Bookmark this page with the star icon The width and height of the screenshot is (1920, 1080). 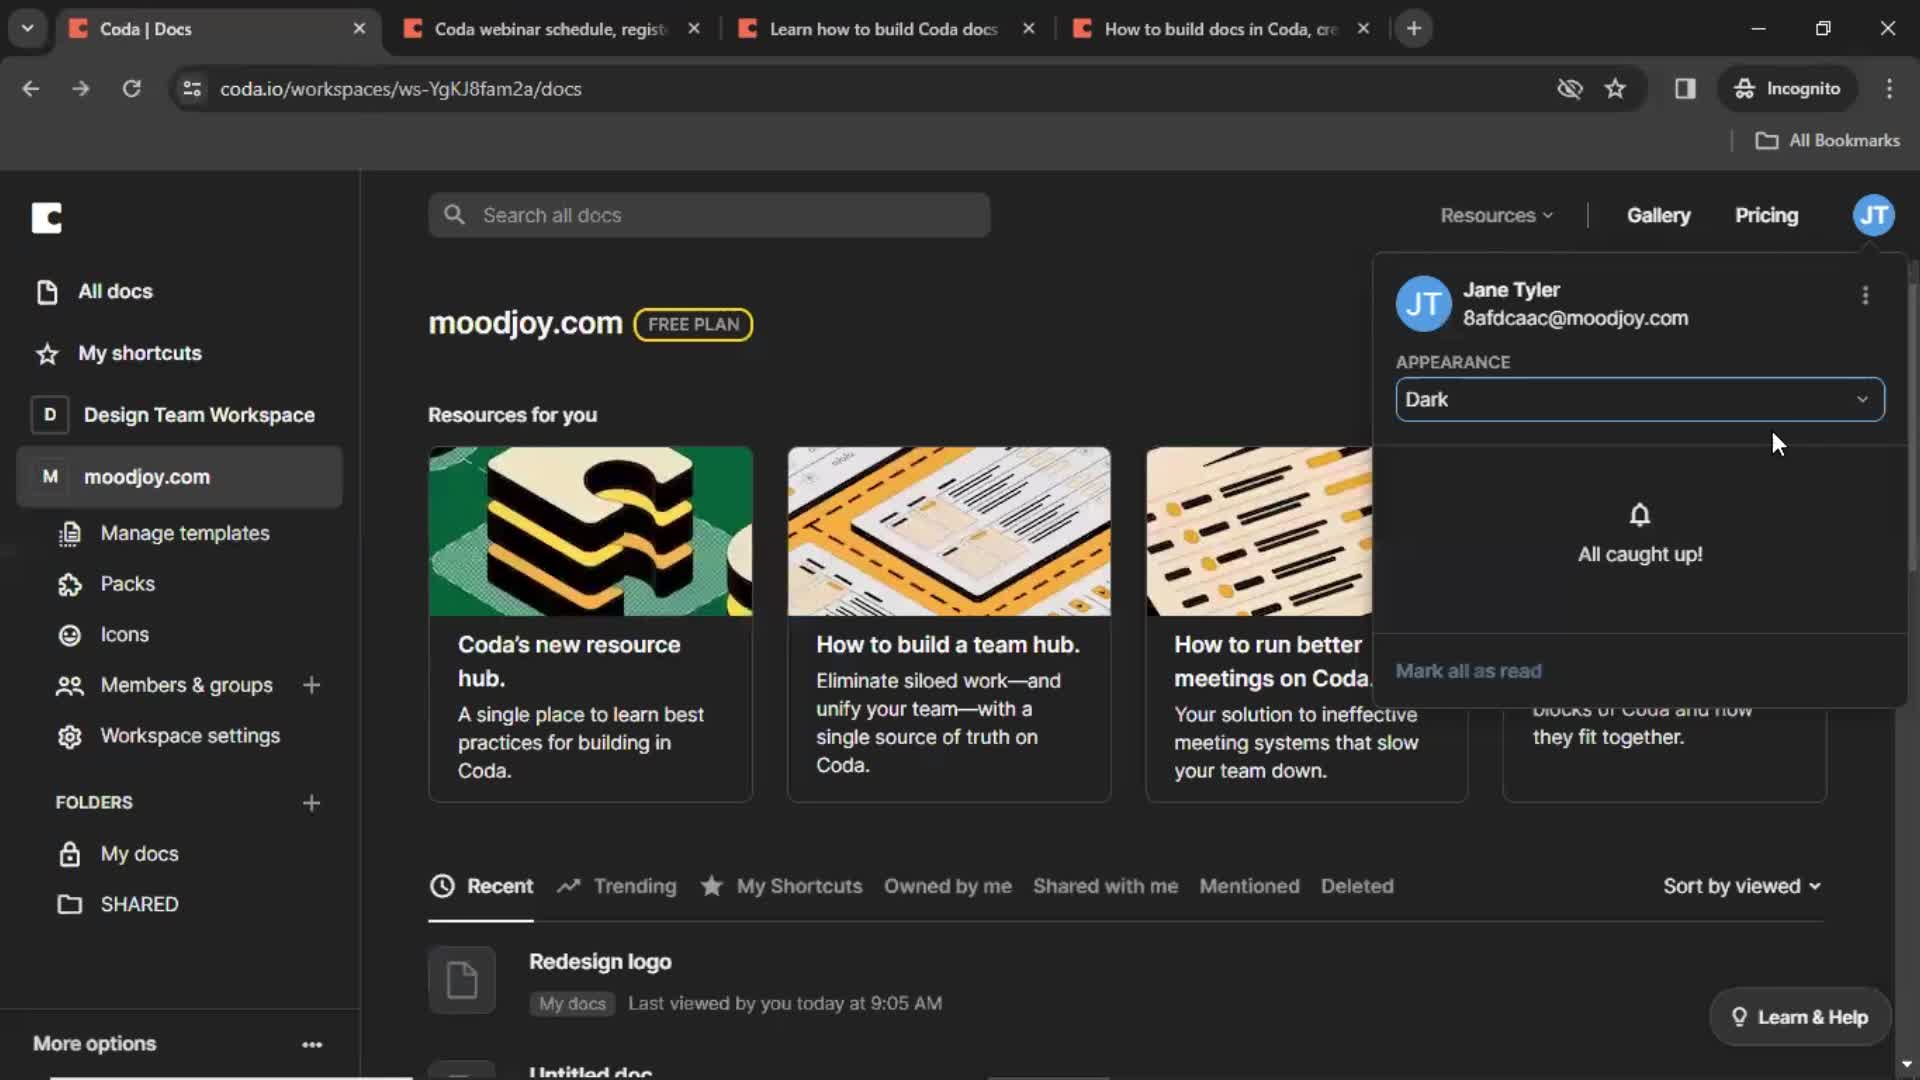(1615, 89)
